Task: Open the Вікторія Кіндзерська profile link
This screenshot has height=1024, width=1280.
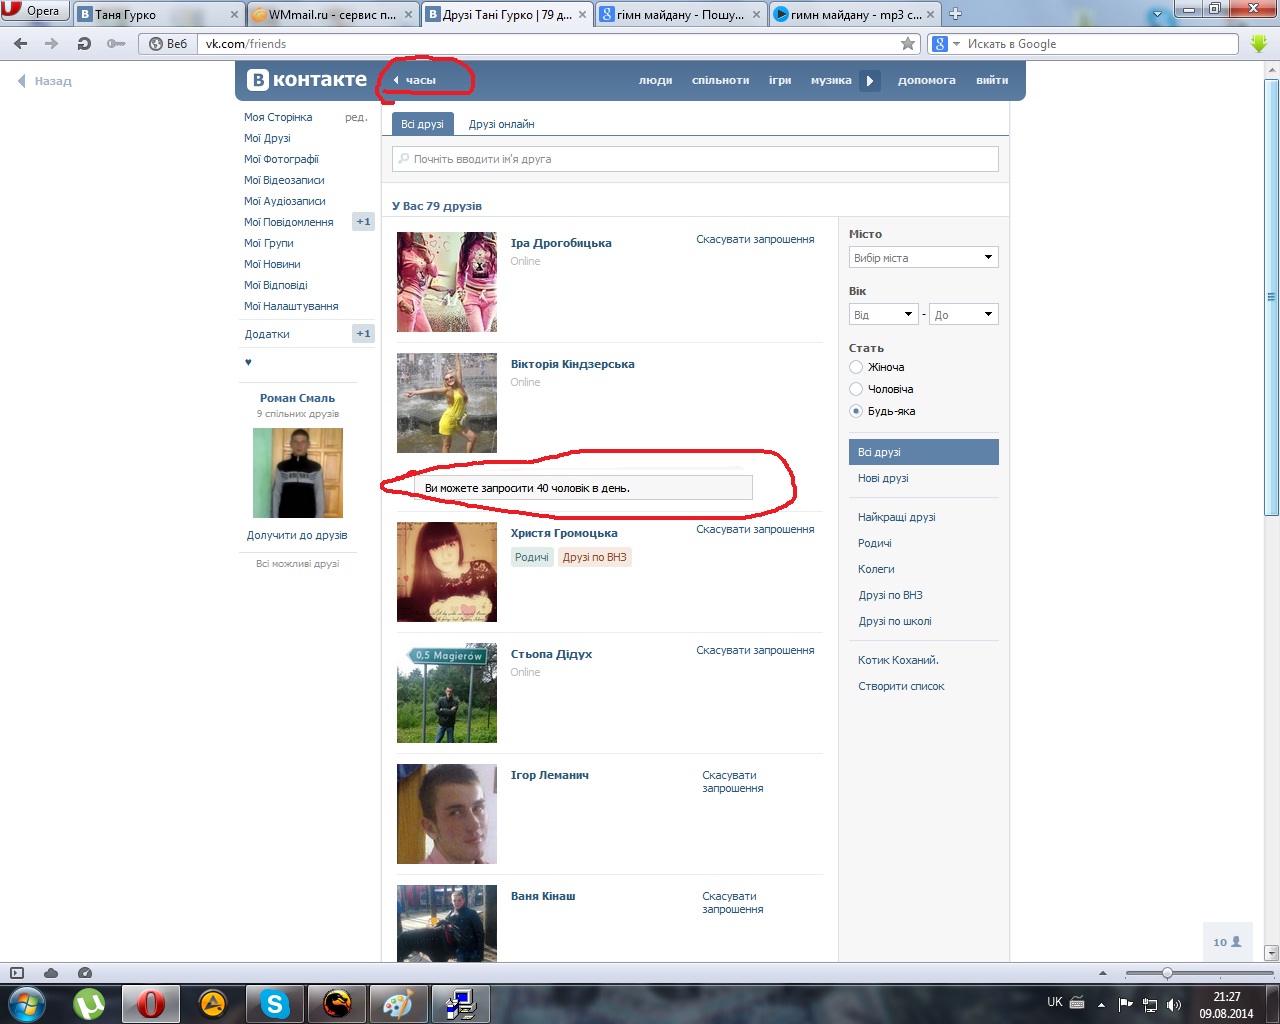Action: (x=572, y=364)
